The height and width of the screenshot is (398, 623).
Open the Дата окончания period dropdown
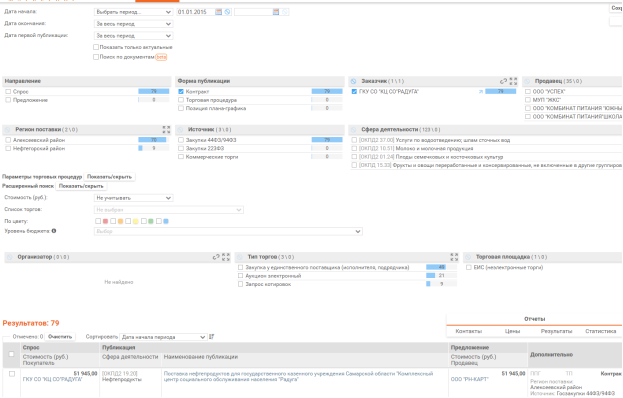click(134, 24)
